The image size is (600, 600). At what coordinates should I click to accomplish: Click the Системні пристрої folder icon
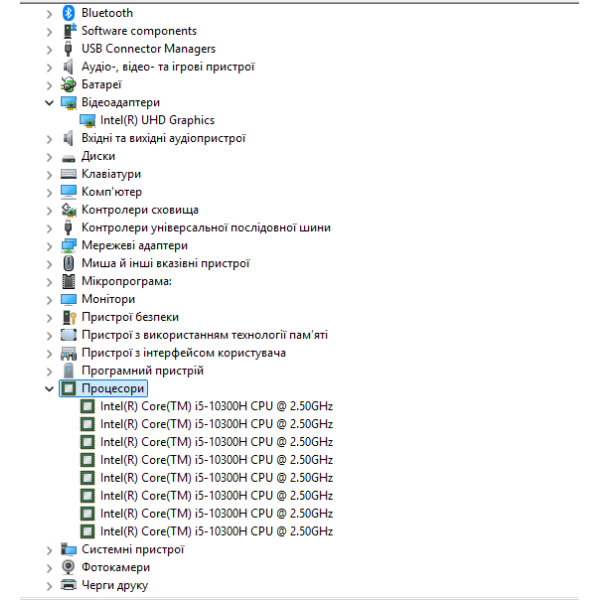click(x=69, y=550)
